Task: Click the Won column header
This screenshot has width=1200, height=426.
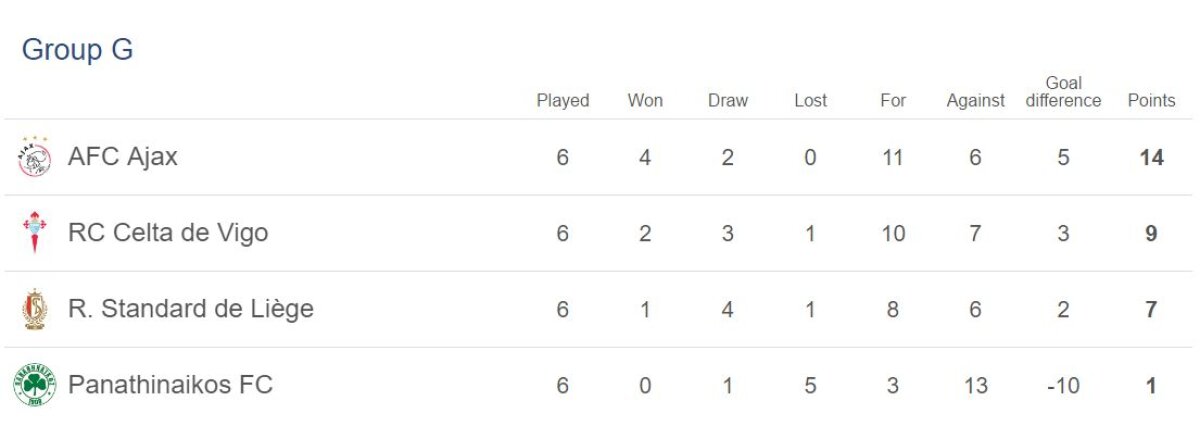Action: click(x=645, y=101)
